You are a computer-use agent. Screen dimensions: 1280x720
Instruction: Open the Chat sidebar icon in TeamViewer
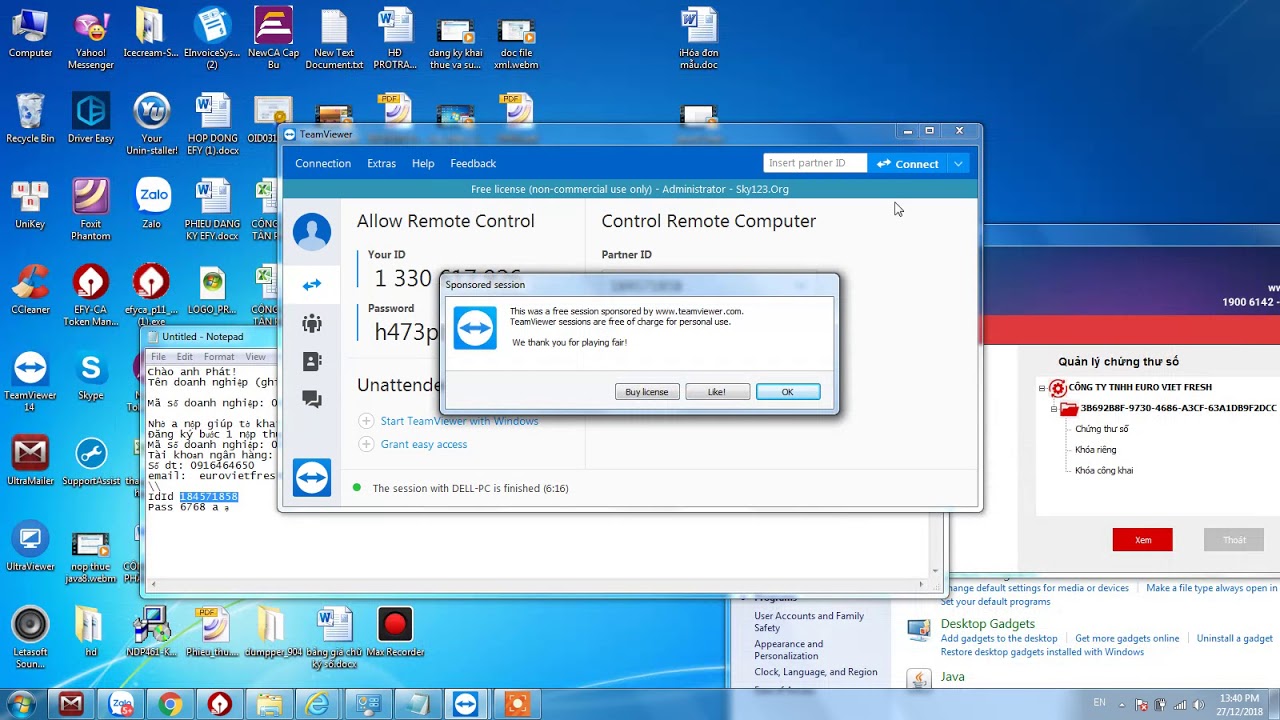[312, 400]
